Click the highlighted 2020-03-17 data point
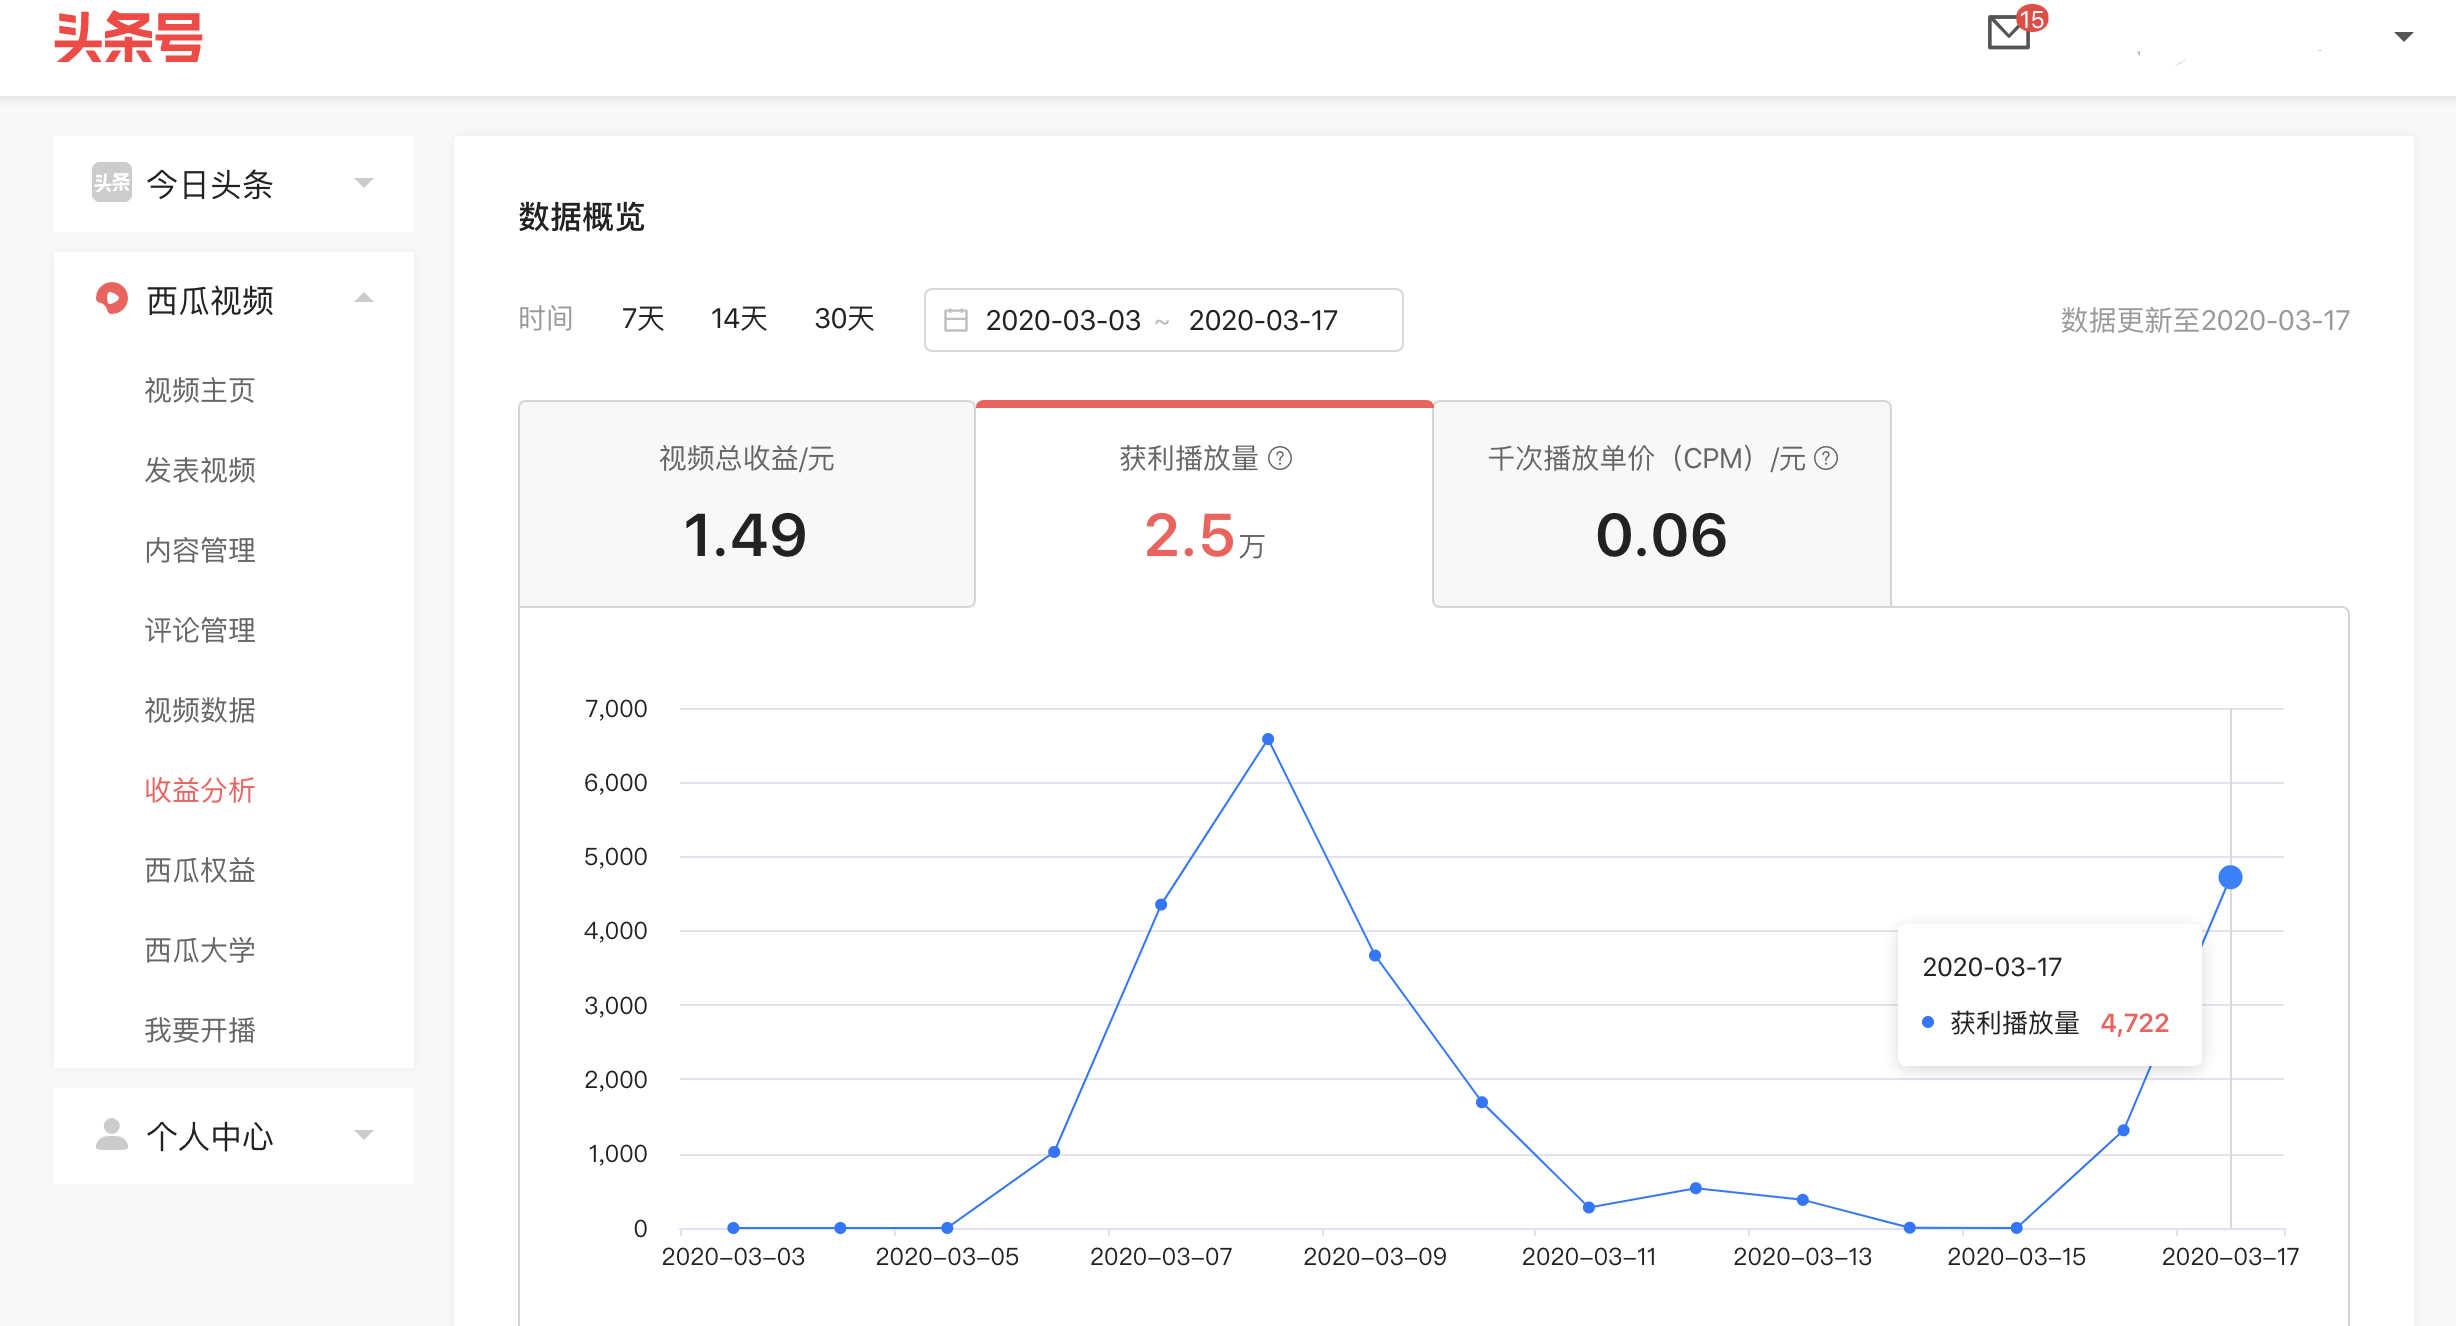 [x=2230, y=877]
